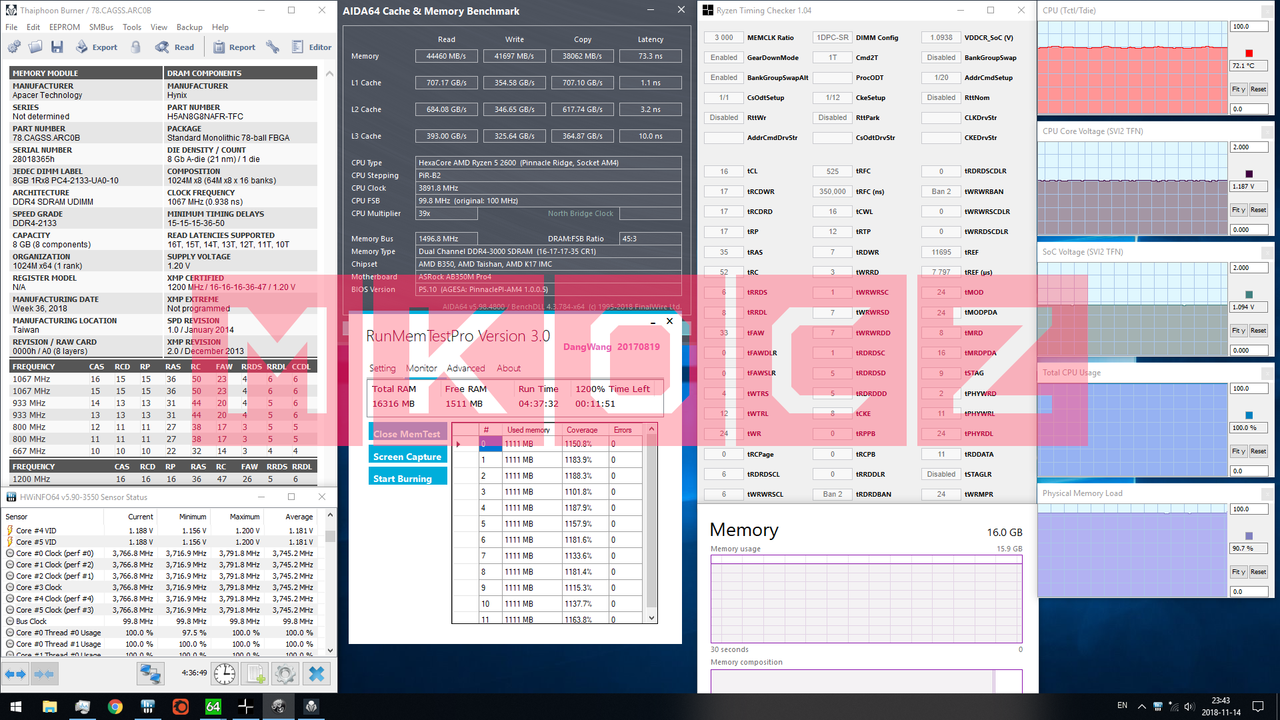Open the EEPROM menu

click(66, 27)
